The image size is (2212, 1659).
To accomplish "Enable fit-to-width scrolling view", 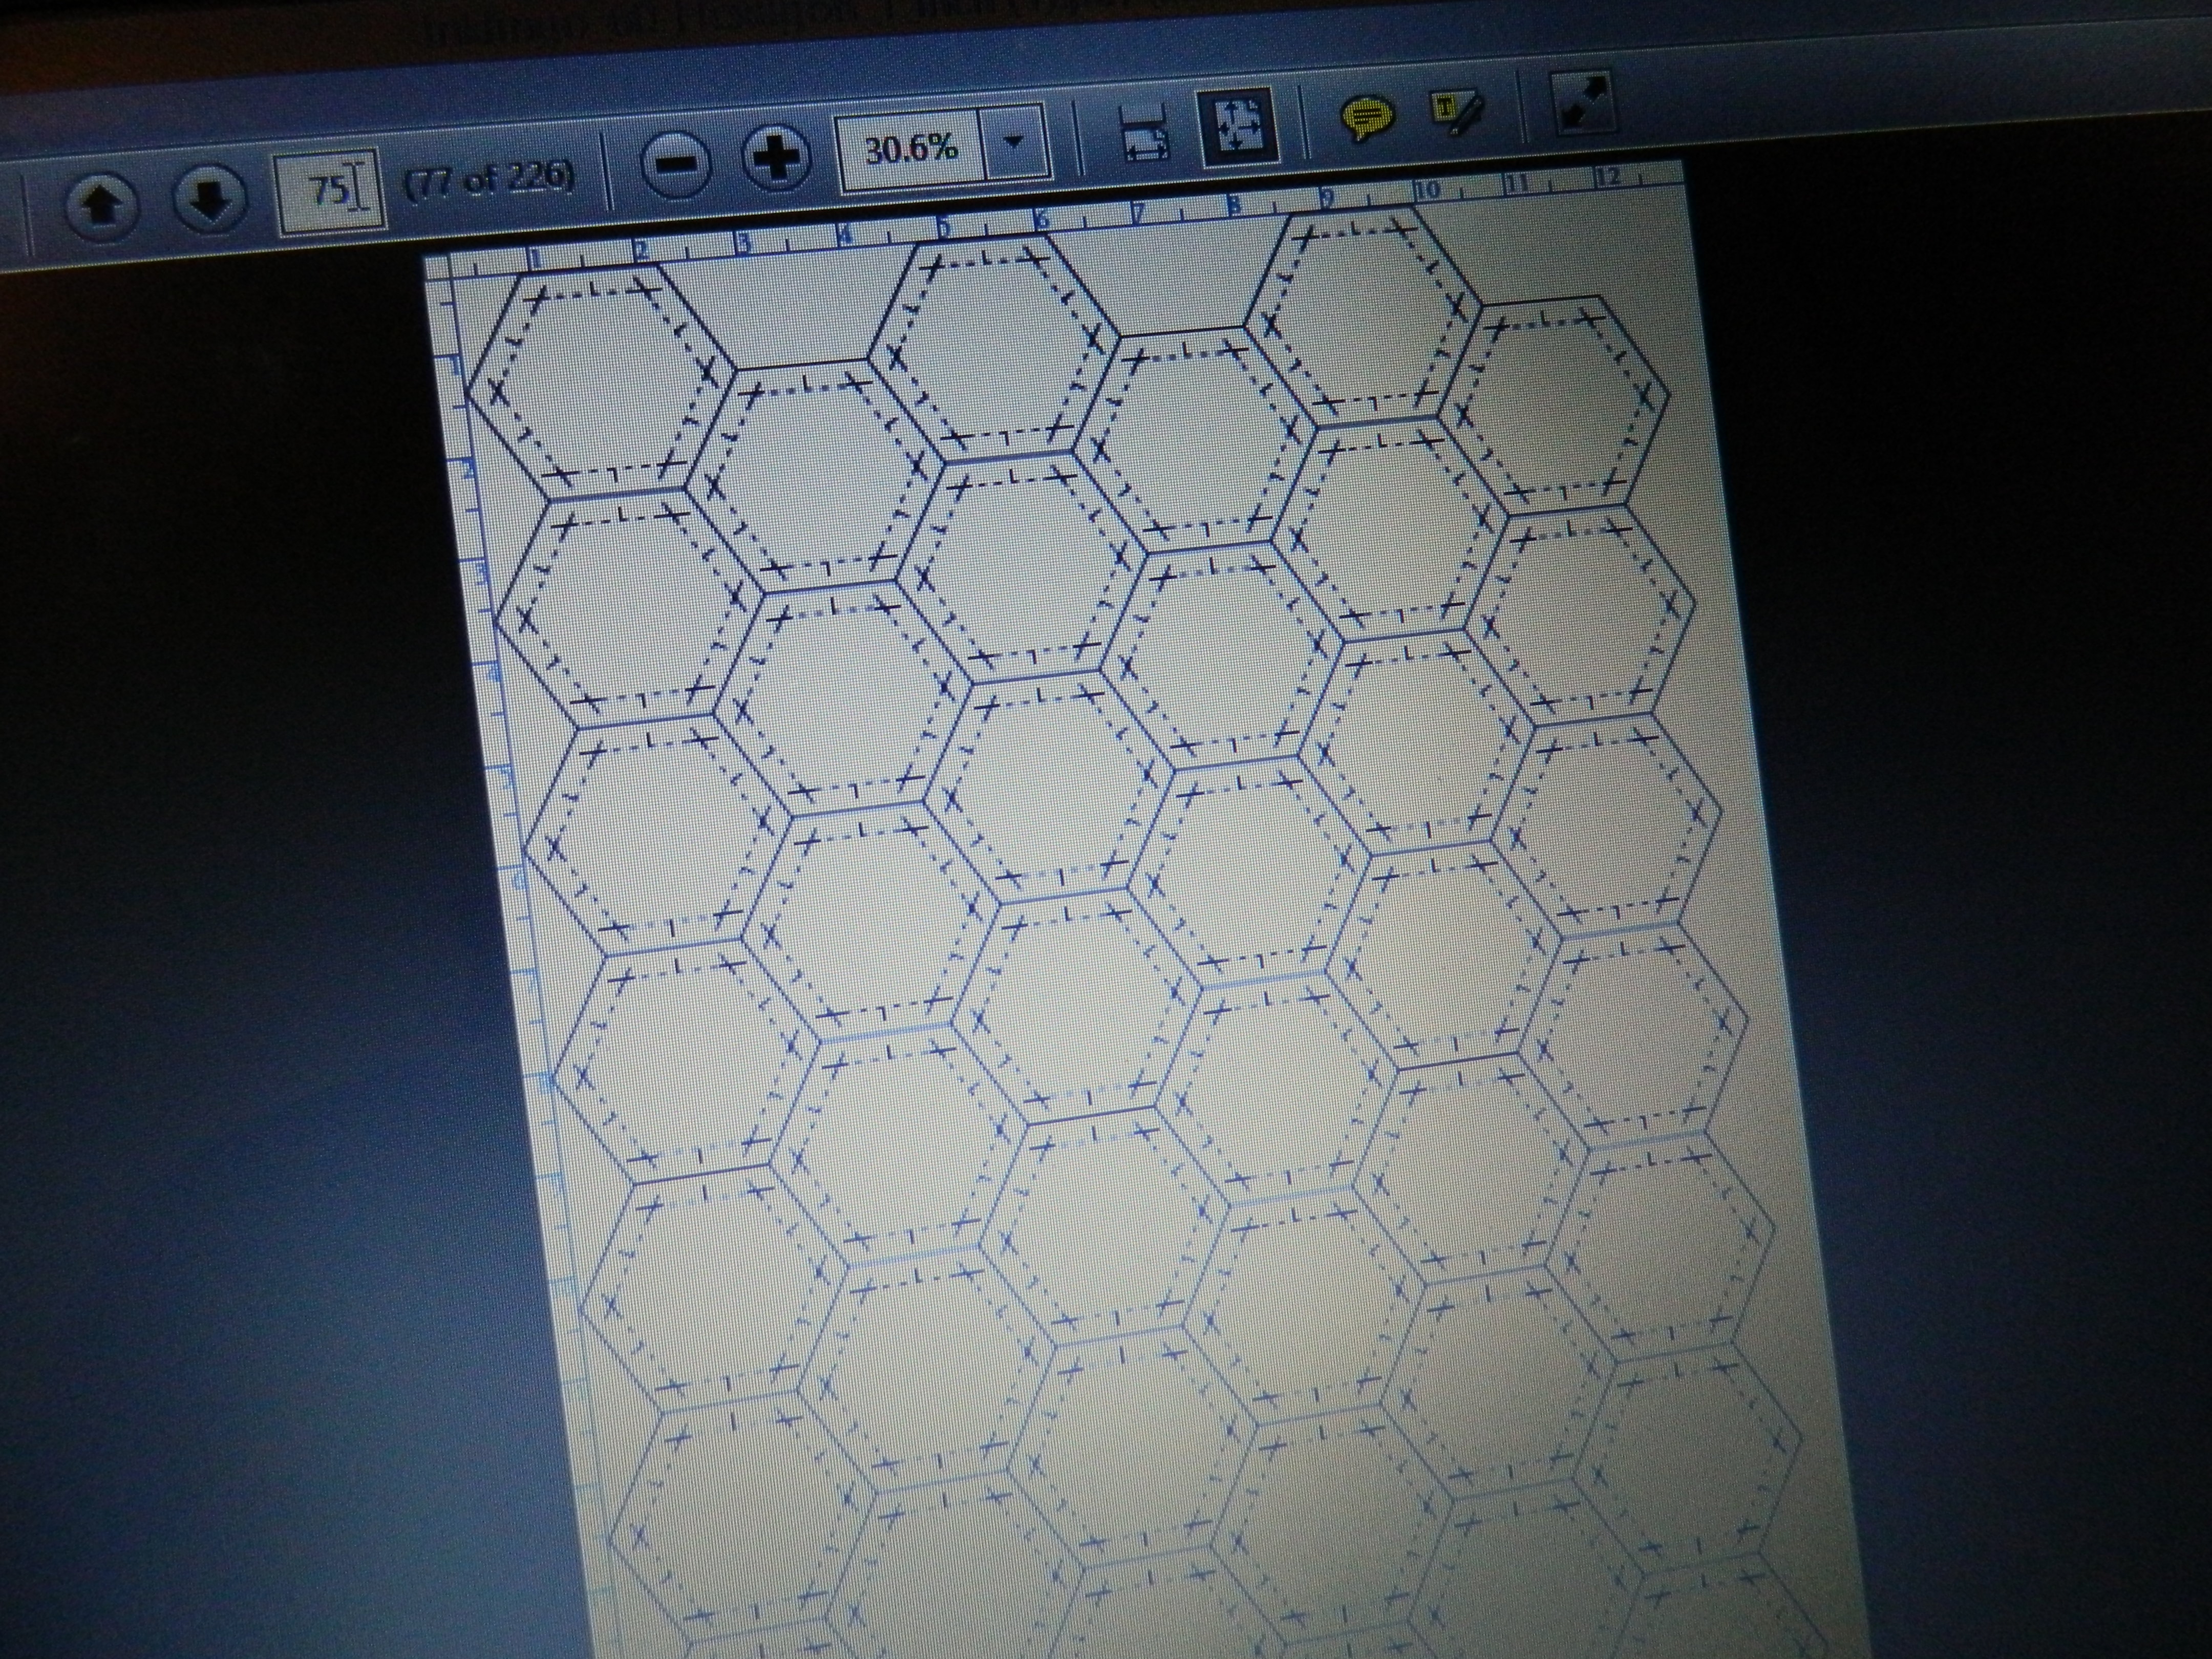I will (1145, 131).
